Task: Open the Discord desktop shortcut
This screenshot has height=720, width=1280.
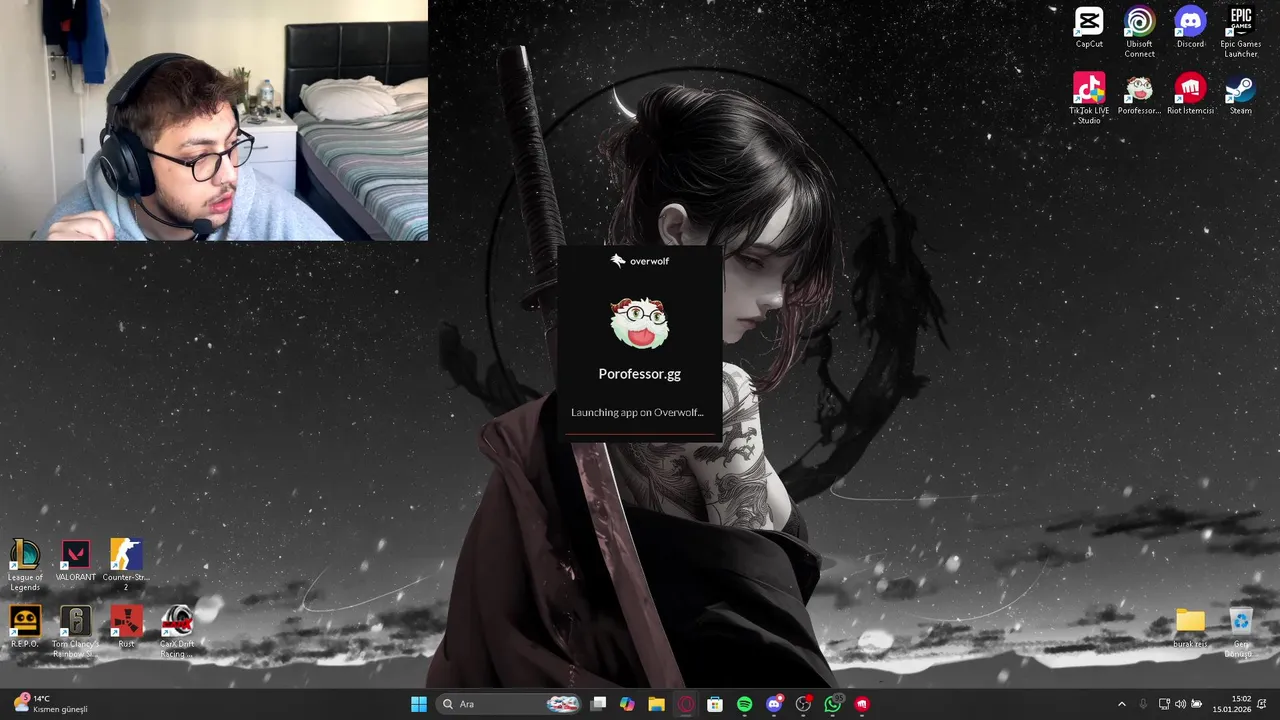Action: click(1190, 28)
